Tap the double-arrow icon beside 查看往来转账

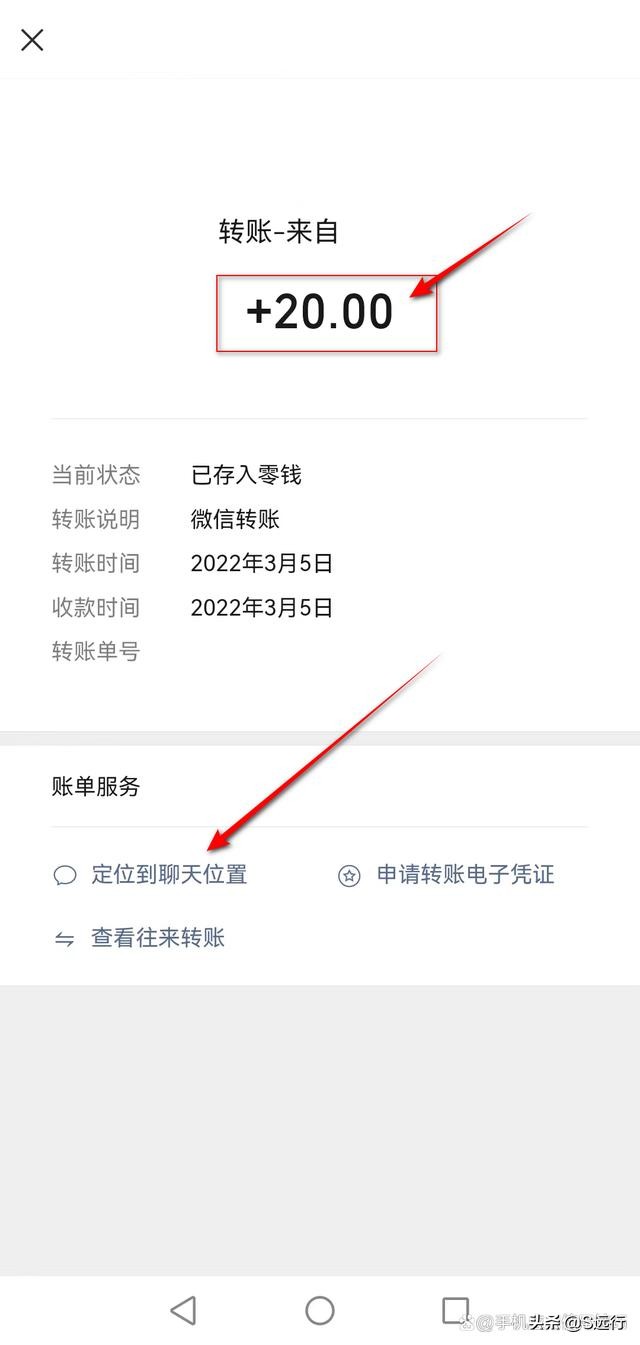point(62,938)
